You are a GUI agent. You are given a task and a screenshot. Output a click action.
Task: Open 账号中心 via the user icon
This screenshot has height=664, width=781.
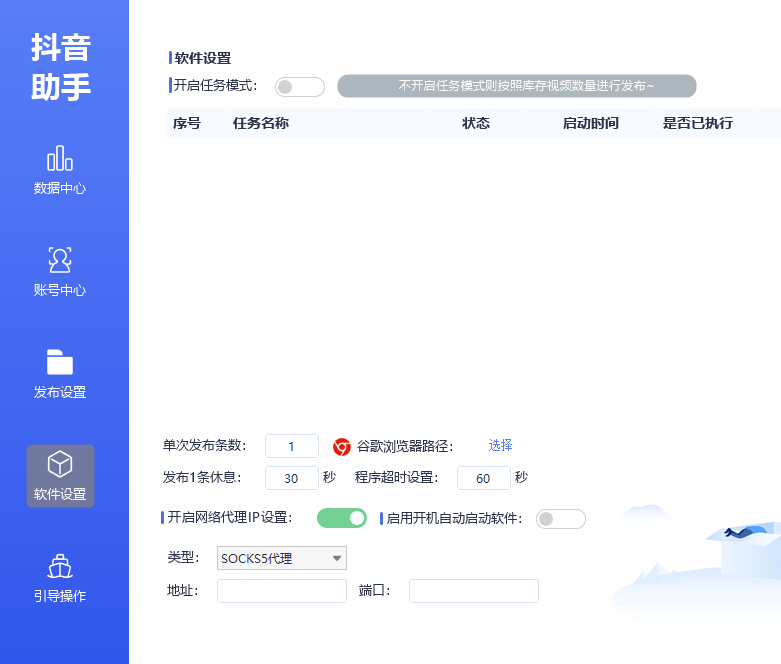tap(60, 260)
